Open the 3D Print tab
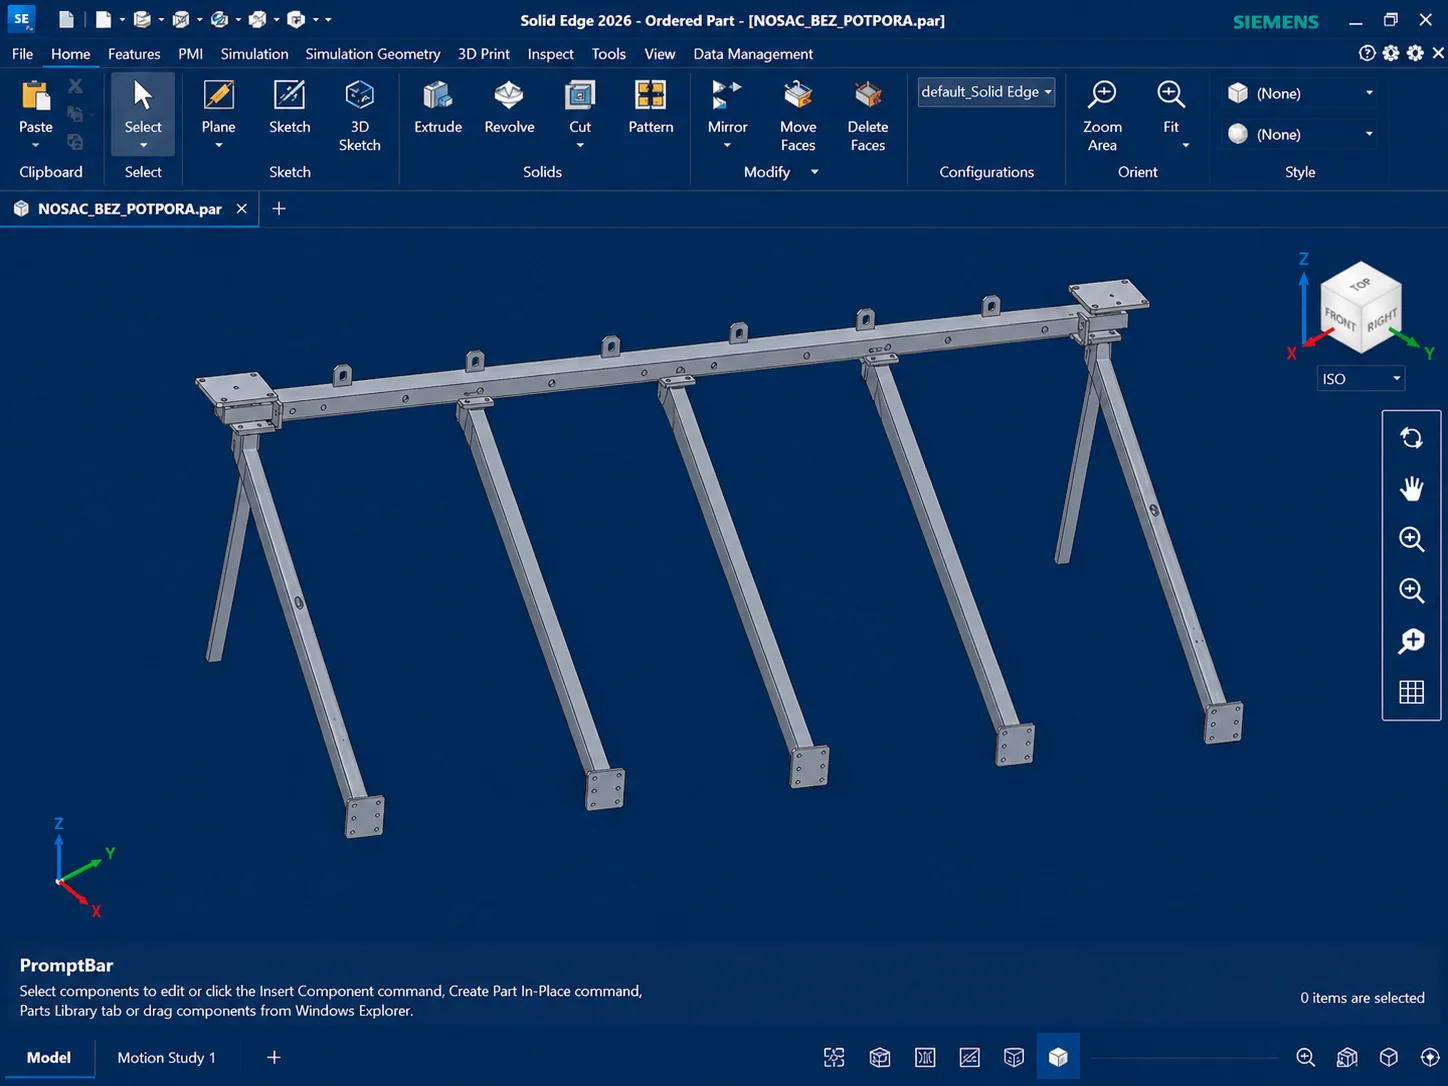The width and height of the screenshot is (1448, 1086). pyautogui.click(x=484, y=54)
